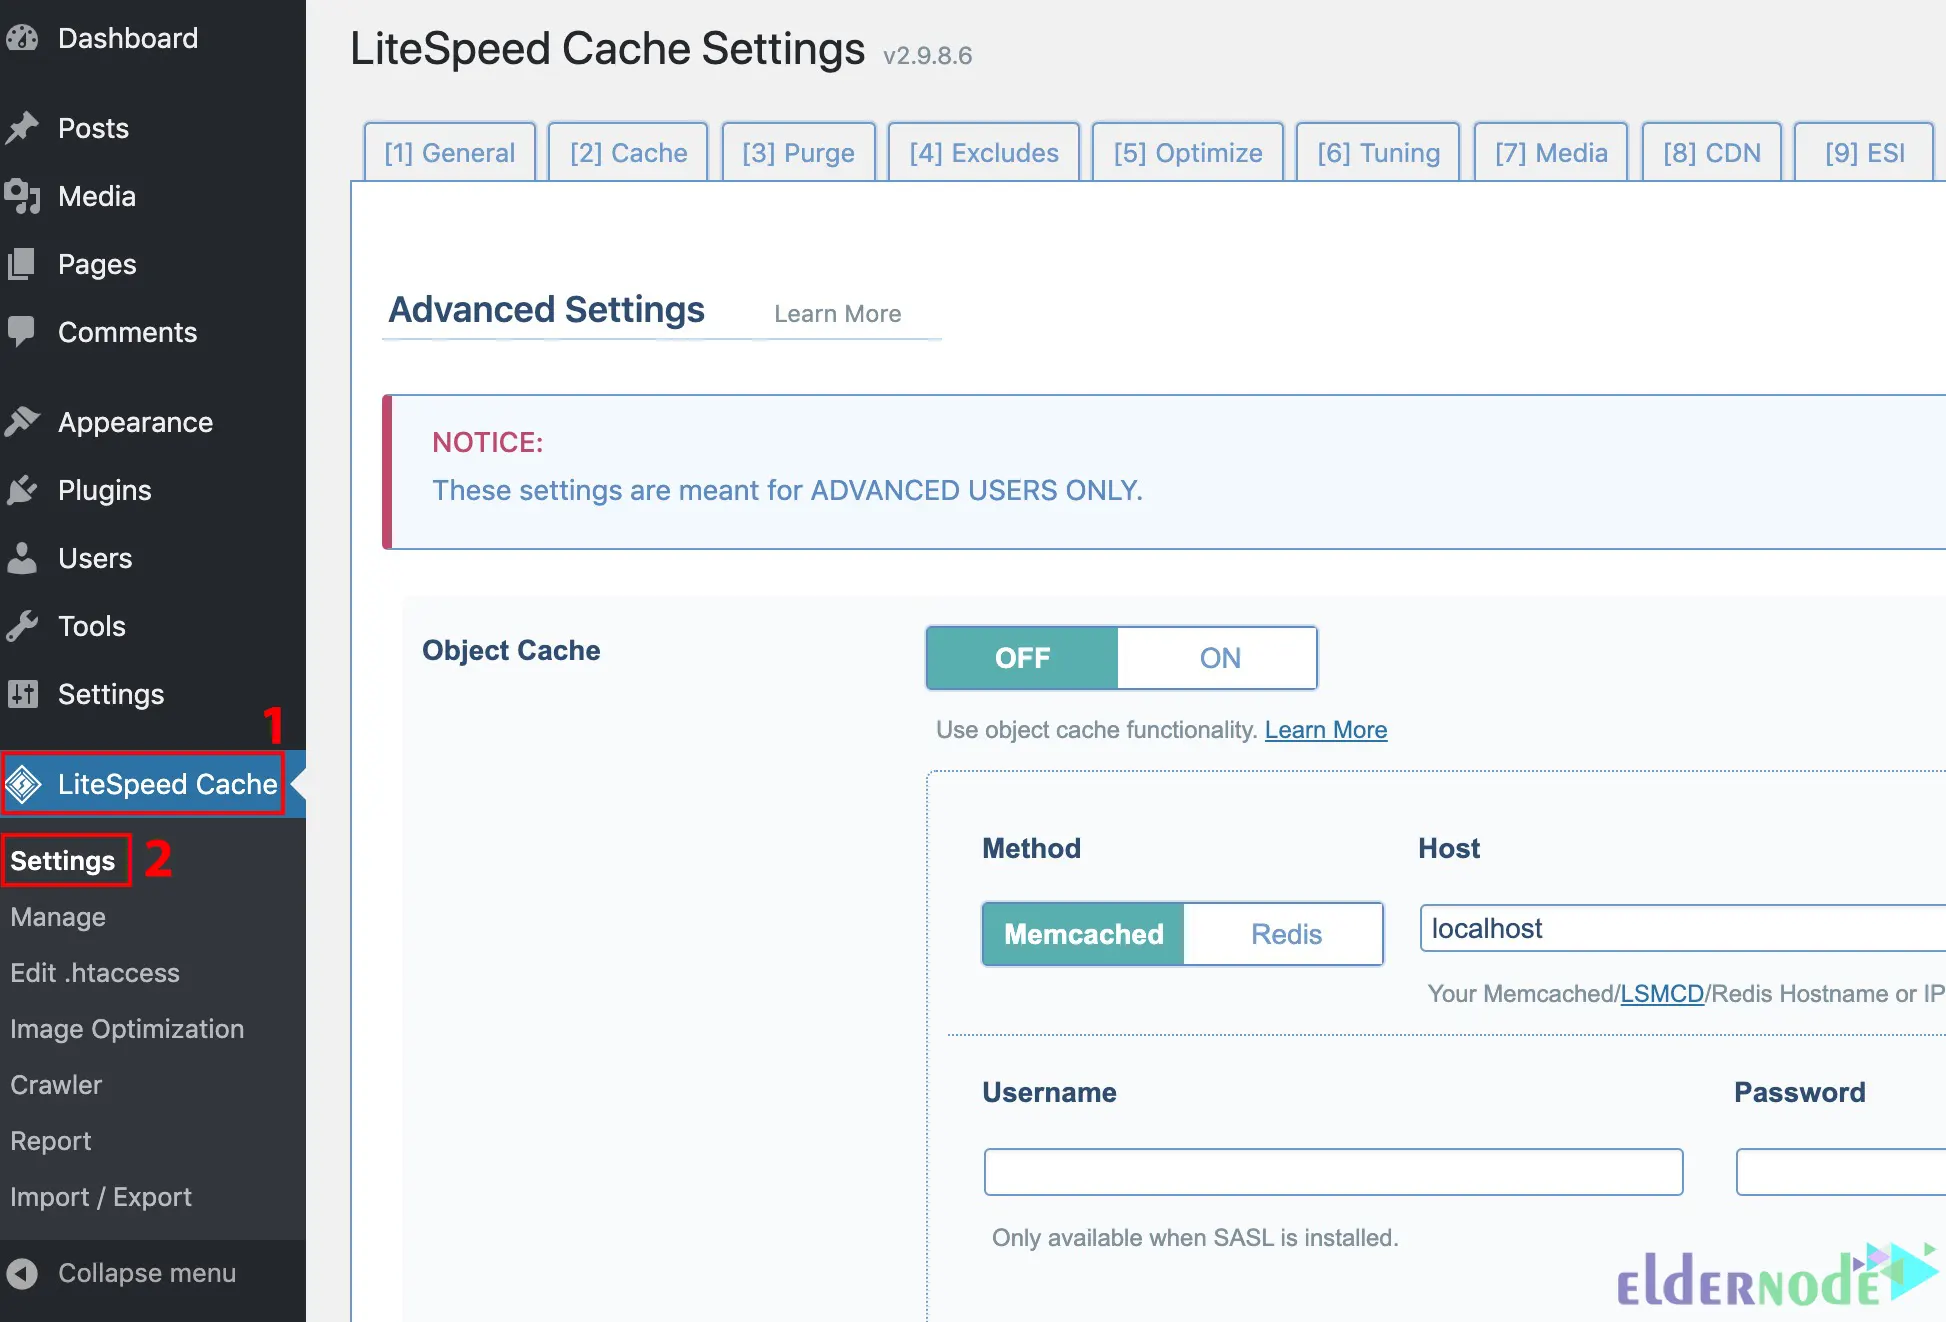Click the Tools wrench icon
Viewport: 1946px width, 1322px height.
tap(22, 626)
